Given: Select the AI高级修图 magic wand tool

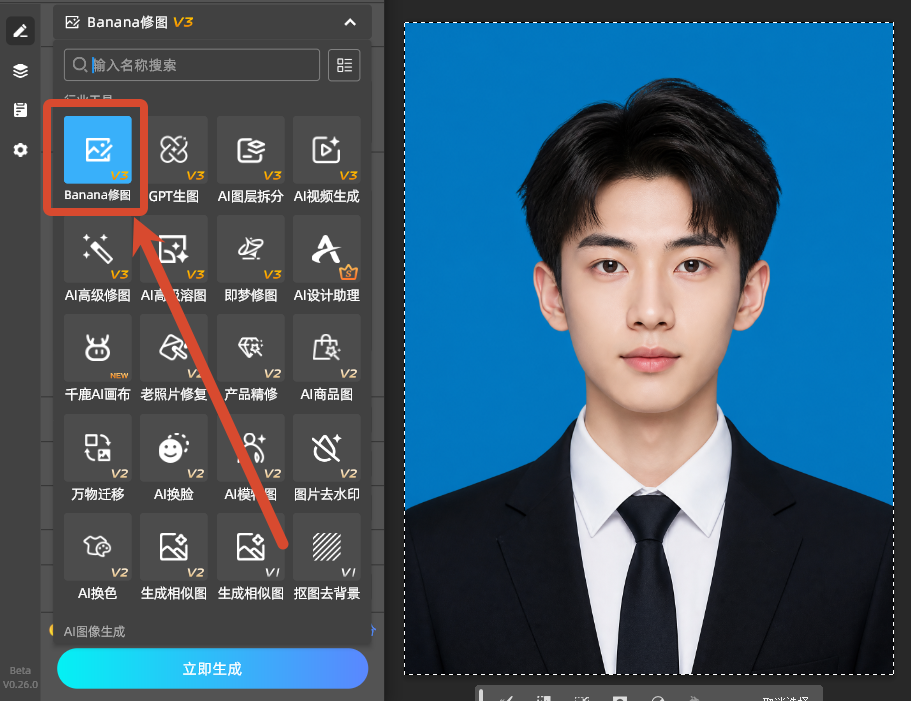Looking at the screenshot, I should coord(98,249).
